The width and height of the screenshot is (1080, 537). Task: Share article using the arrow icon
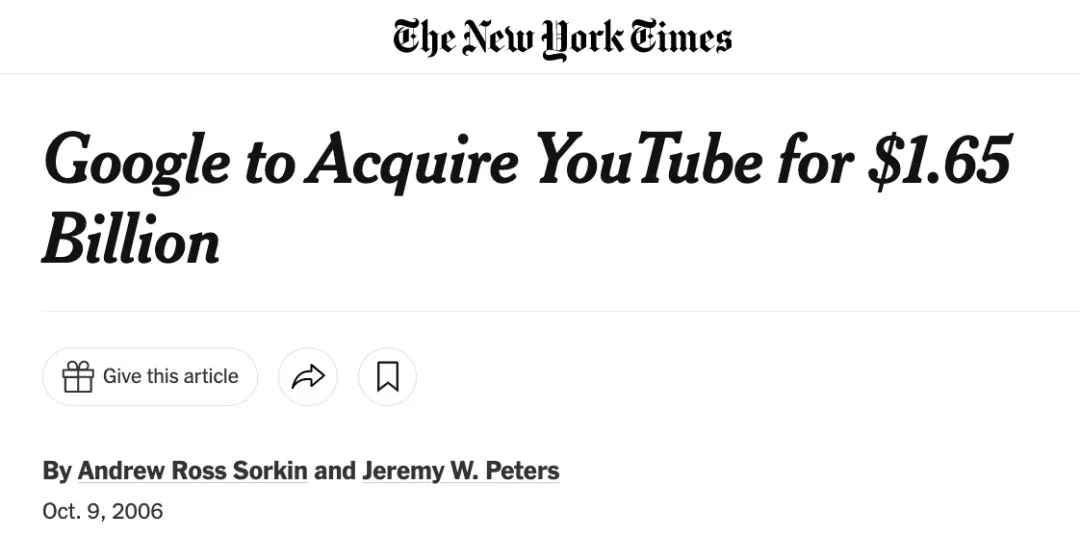tap(308, 377)
